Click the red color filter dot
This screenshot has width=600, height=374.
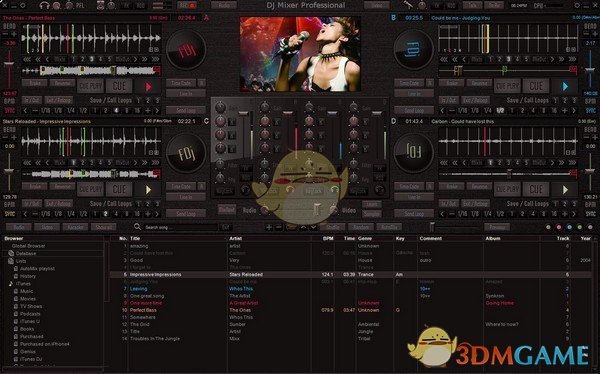click(x=559, y=227)
